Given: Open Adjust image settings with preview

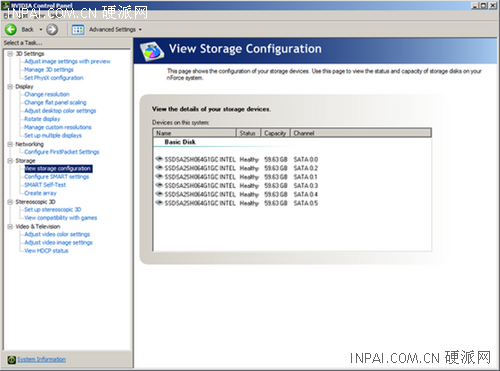Looking at the screenshot, I should pos(67,61).
